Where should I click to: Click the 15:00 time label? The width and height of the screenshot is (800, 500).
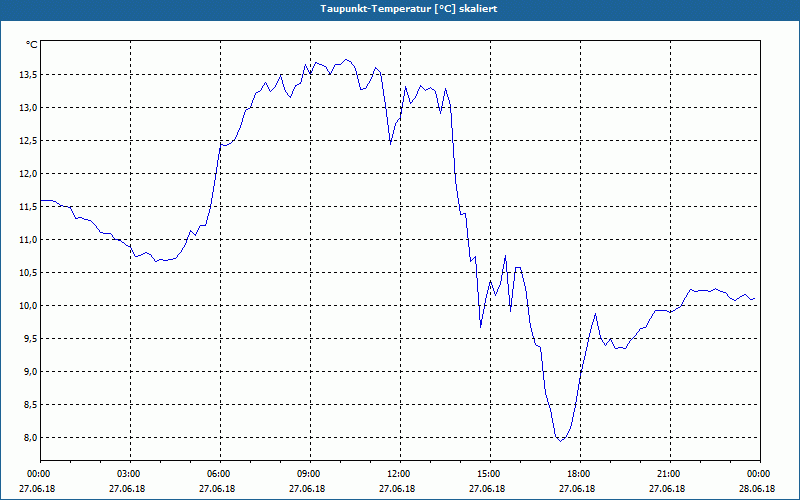[490, 474]
